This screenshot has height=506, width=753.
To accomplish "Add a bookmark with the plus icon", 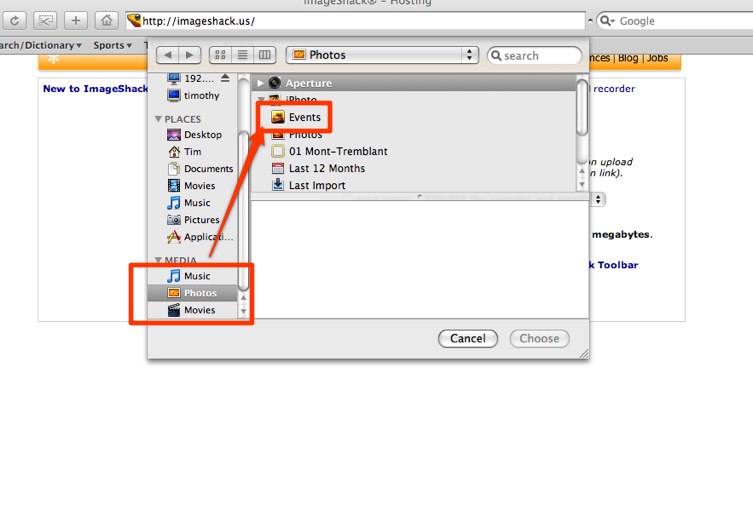I will [x=75, y=21].
